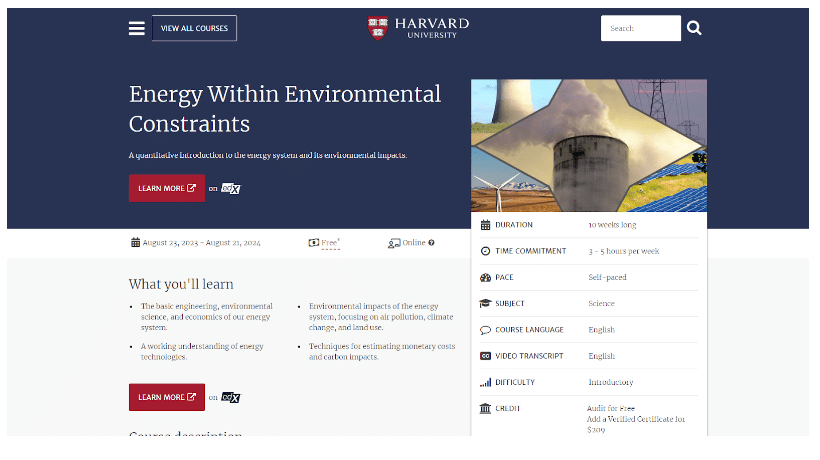The height and width of the screenshot is (460, 820).
Task: Click the calendar icon beside the course dates
Action: tap(135, 243)
